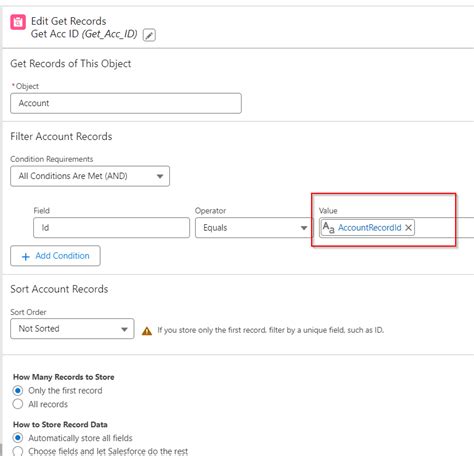
Task: Click the Edit Get Records title text
Action: [69, 21]
